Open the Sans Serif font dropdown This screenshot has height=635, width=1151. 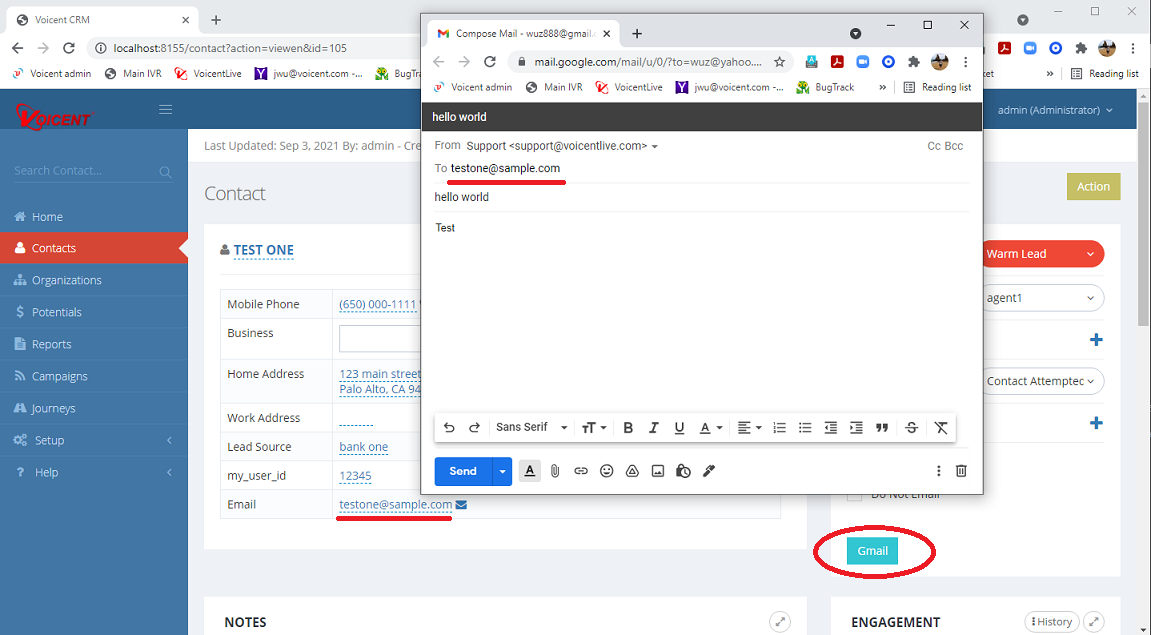pyautogui.click(x=525, y=427)
